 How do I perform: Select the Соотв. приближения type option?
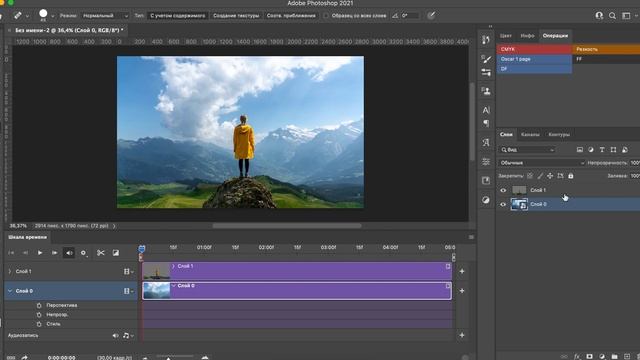point(291,16)
